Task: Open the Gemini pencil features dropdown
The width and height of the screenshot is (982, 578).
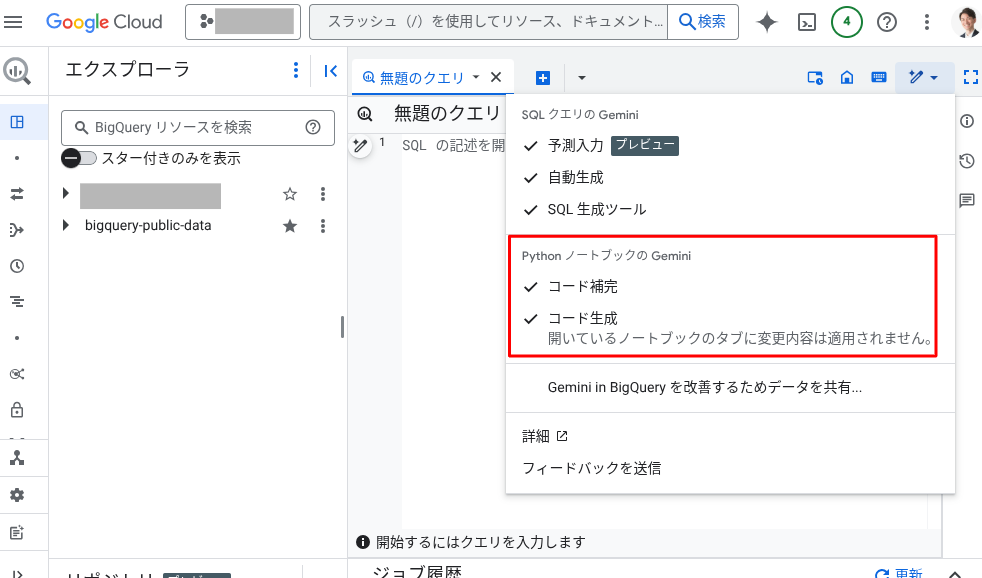Action: (924, 78)
